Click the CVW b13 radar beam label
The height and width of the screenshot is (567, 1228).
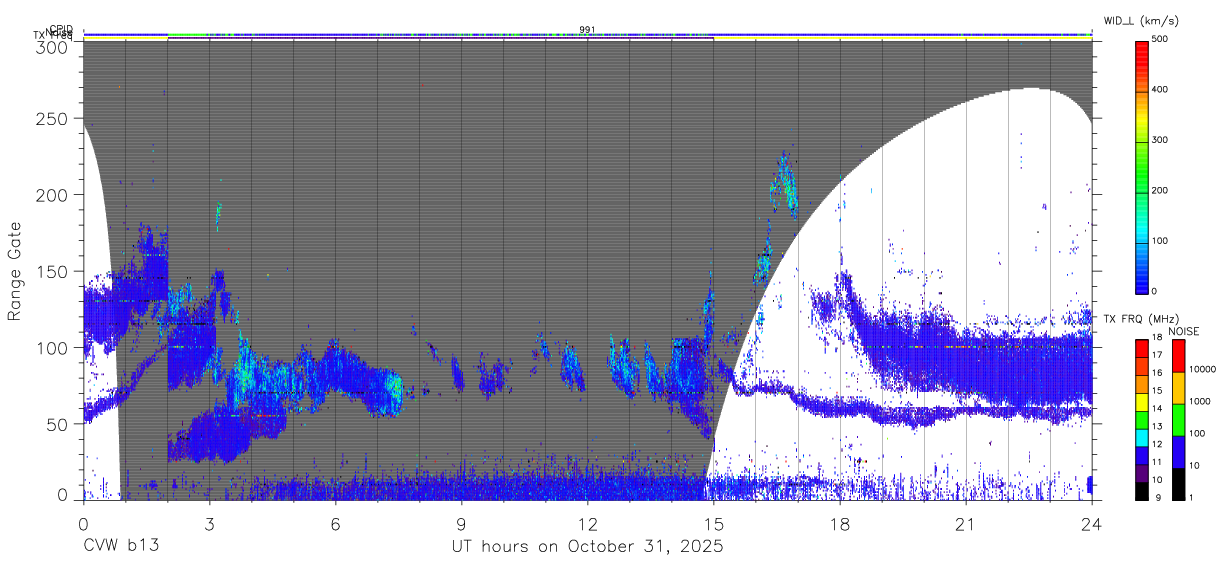pos(121,546)
